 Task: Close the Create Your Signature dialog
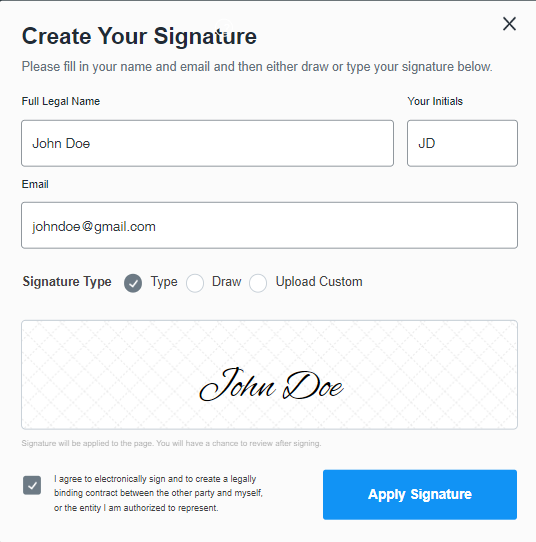click(x=509, y=24)
